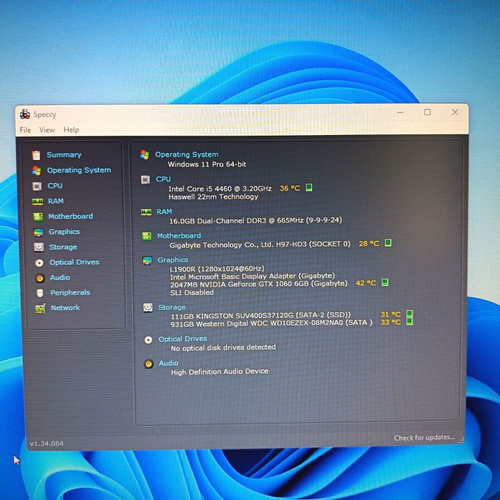Go to CPU section in sidebar

55,186
